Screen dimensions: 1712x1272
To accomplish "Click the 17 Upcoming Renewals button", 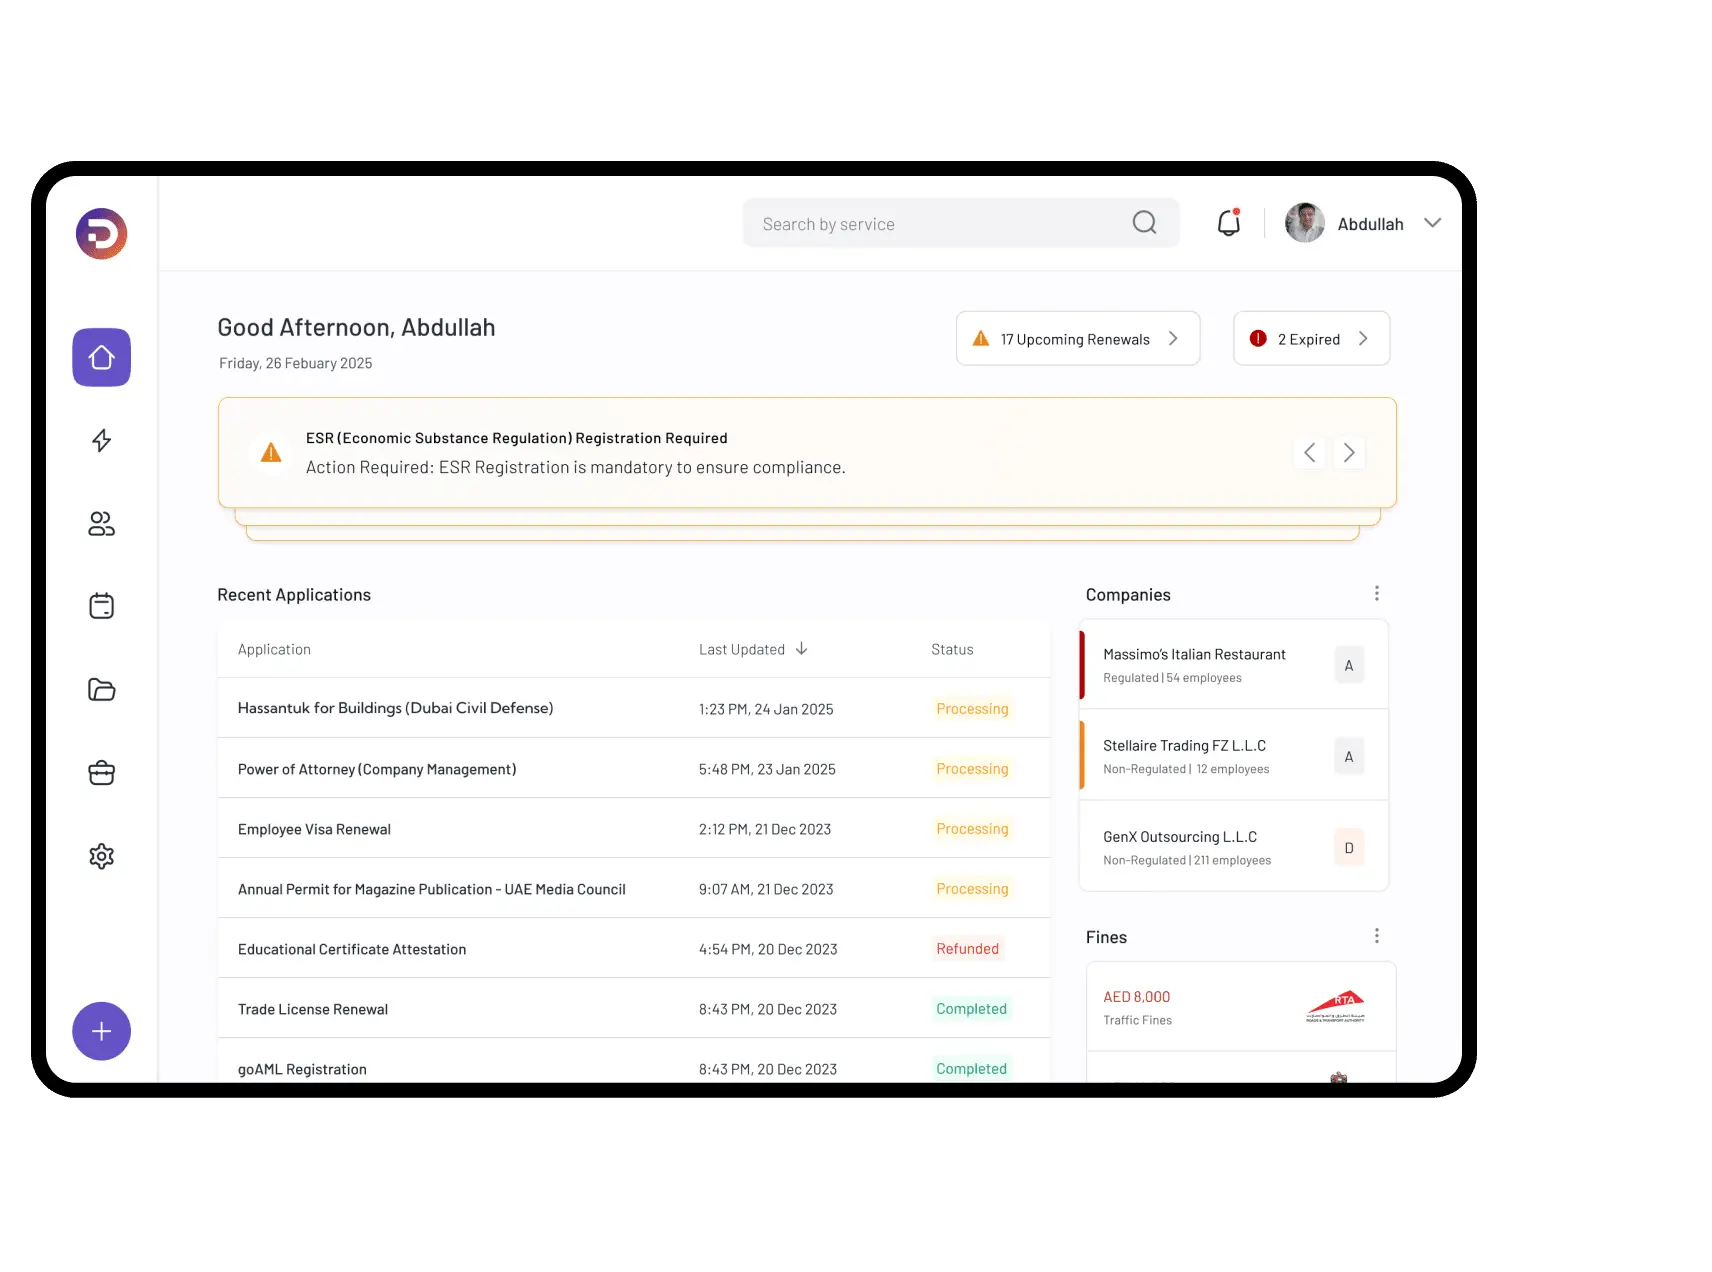I will click(1077, 339).
